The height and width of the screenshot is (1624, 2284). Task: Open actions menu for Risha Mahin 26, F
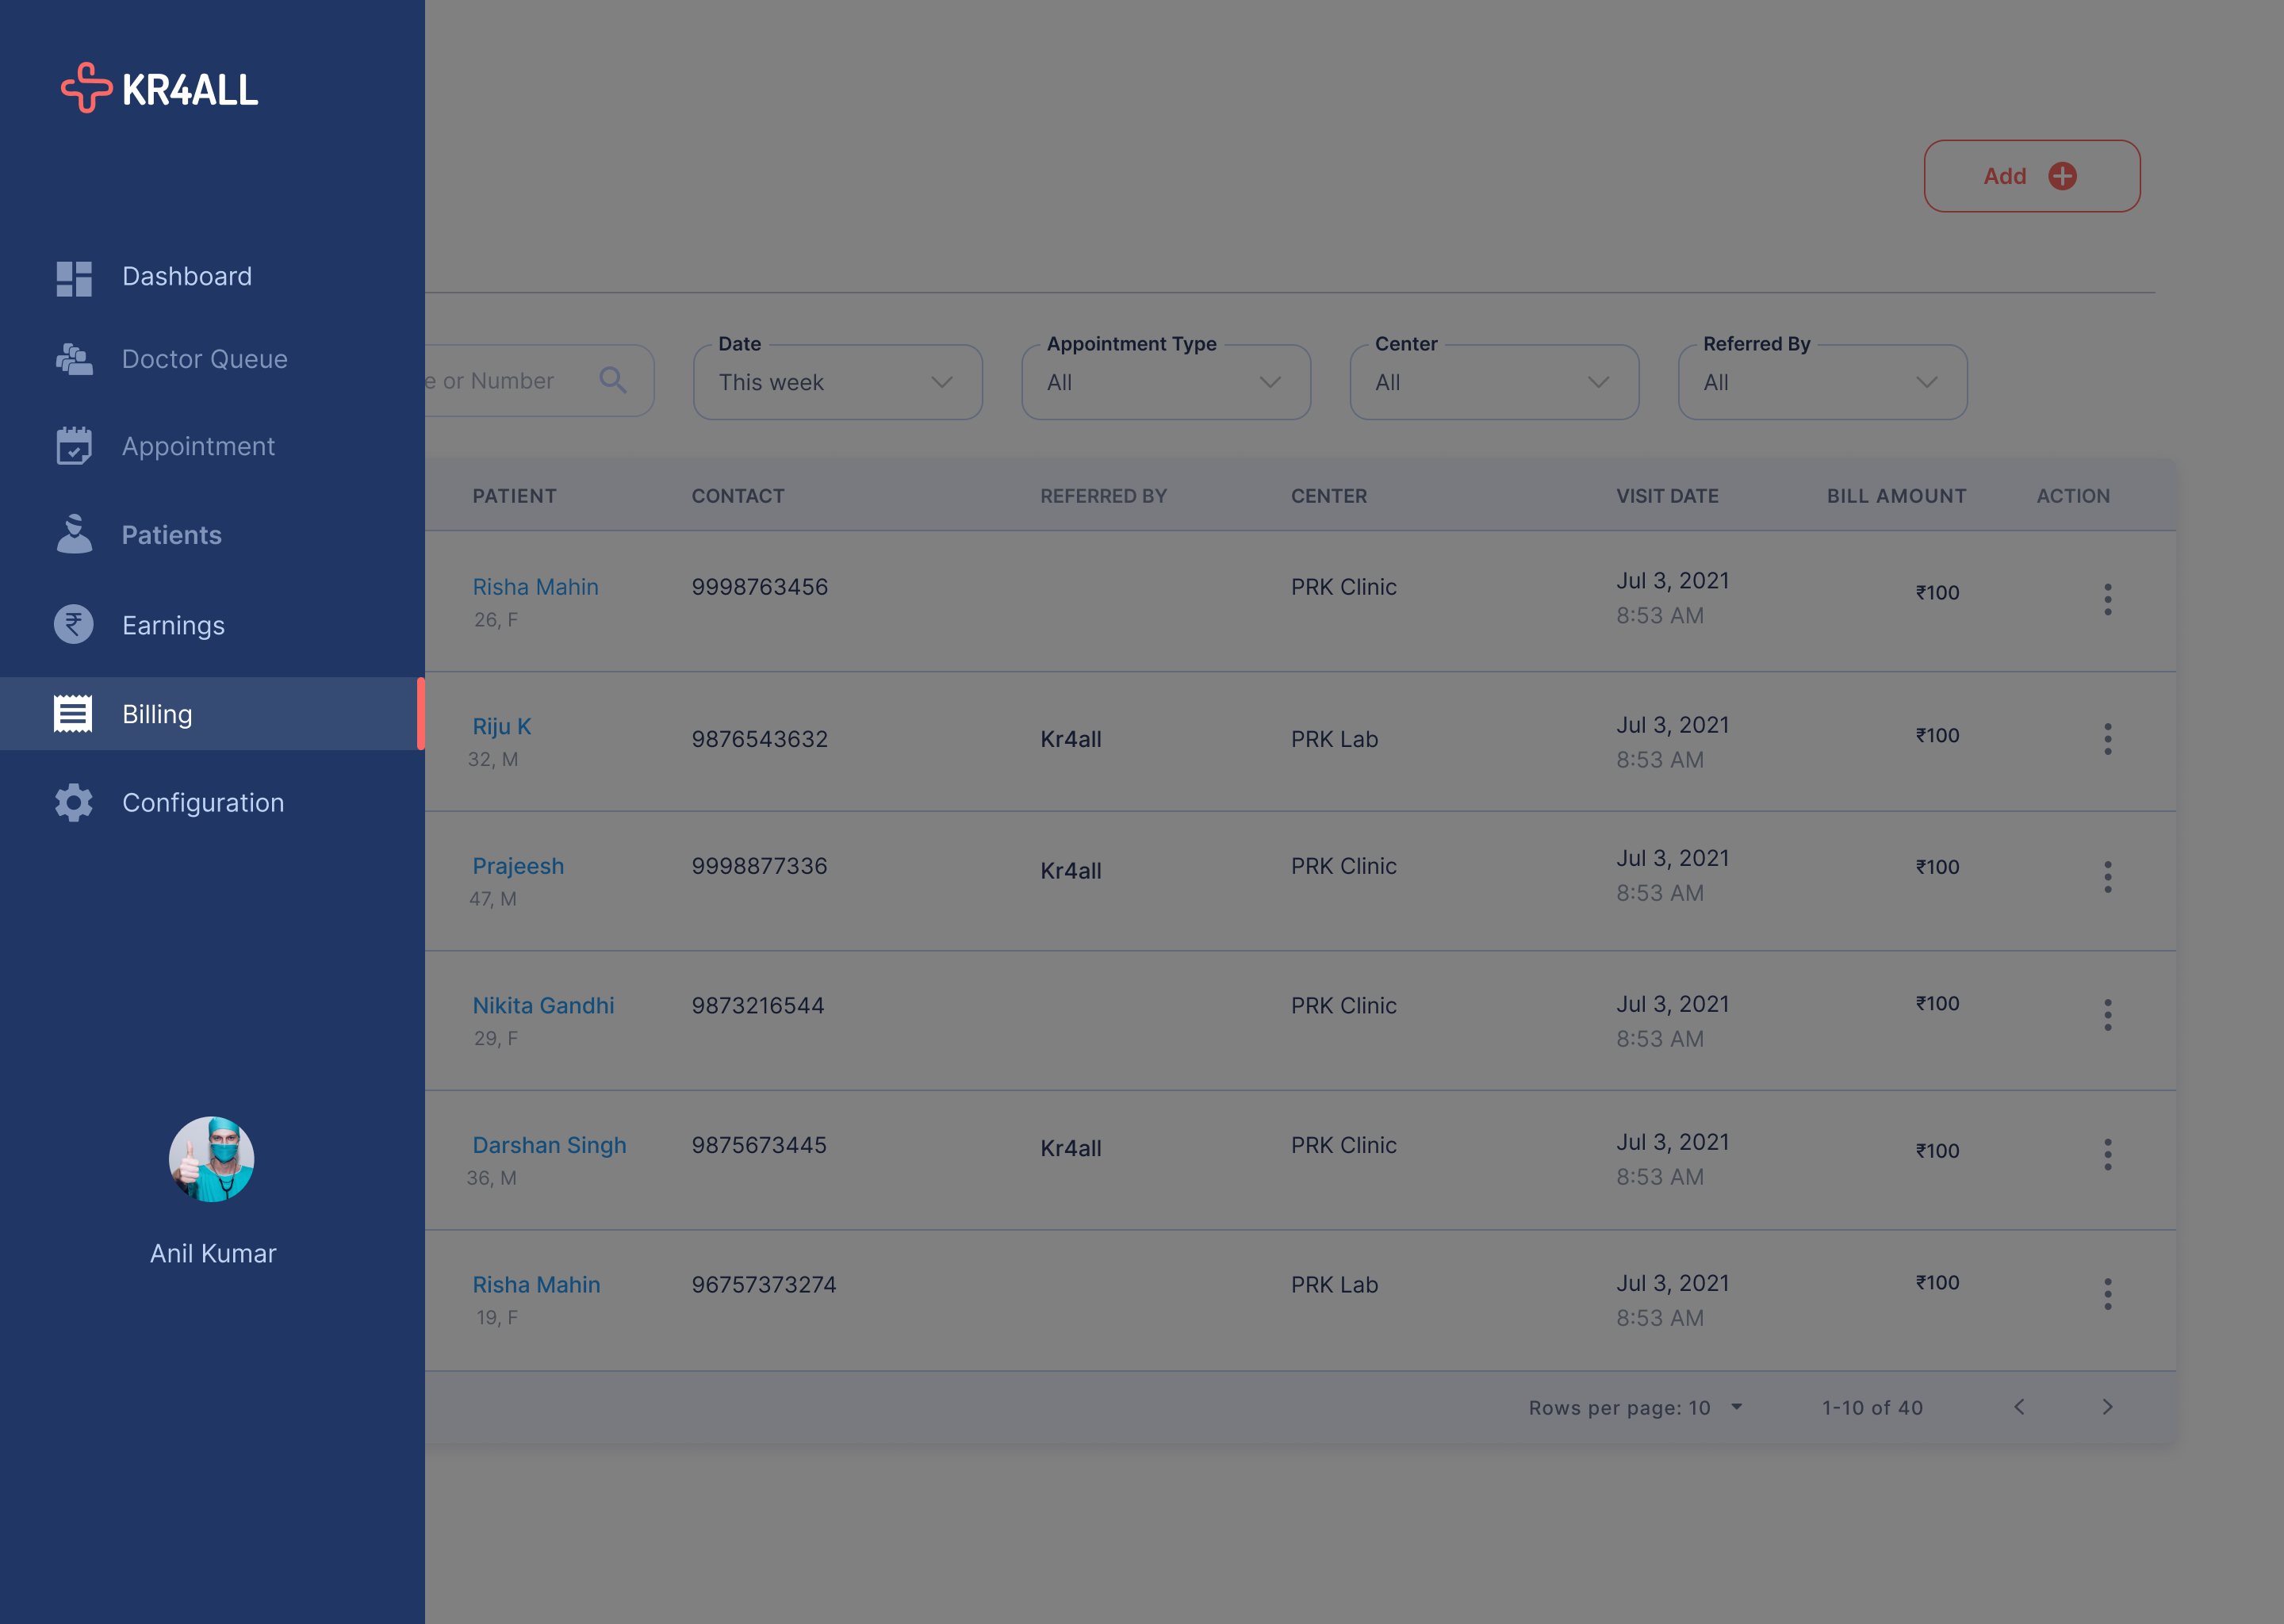click(x=2108, y=599)
